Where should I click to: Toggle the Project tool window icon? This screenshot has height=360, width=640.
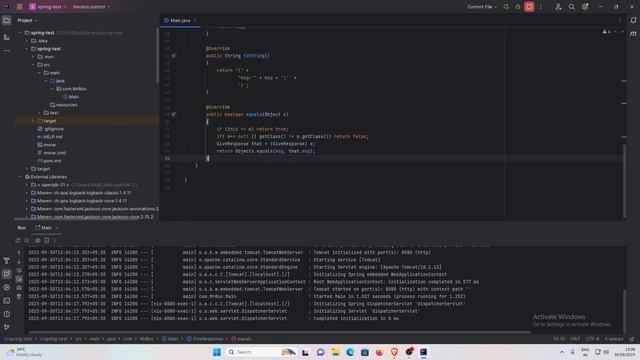pos(7,20)
